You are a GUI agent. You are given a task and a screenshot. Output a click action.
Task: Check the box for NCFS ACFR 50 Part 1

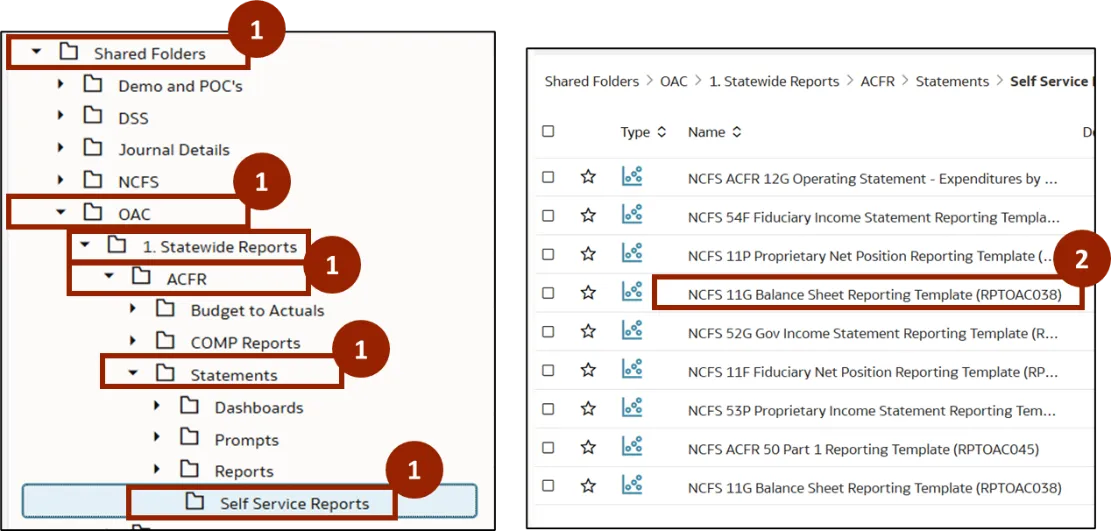click(x=548, y=447)
